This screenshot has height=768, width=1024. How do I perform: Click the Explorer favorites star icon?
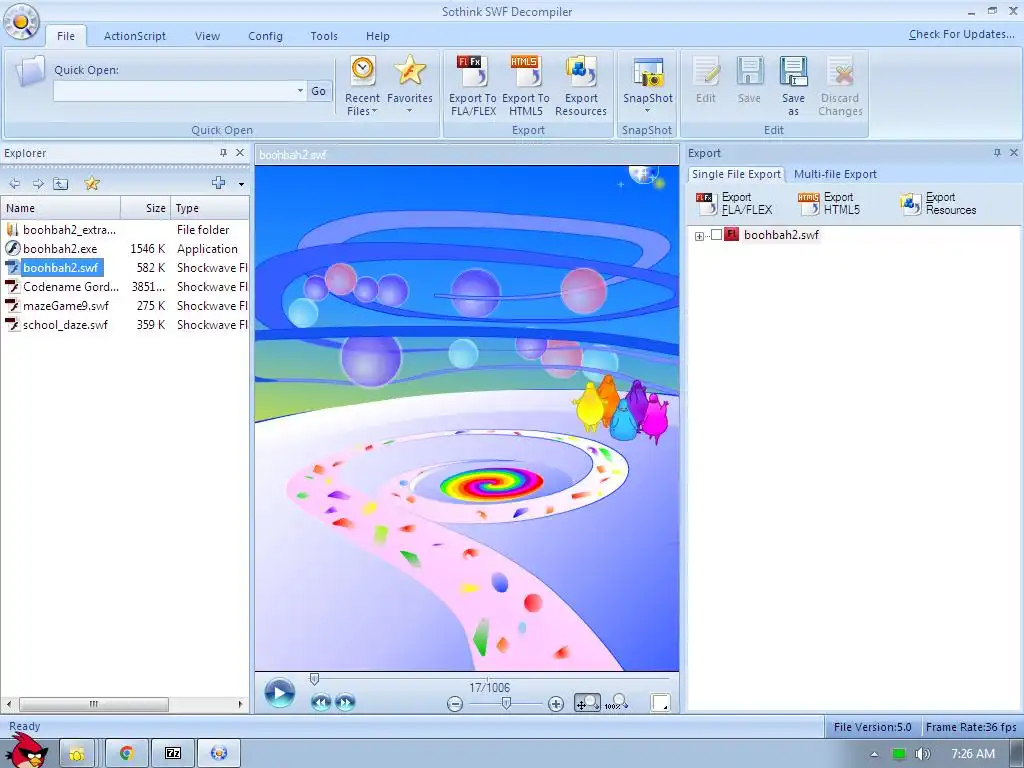(x=92, y=184)
